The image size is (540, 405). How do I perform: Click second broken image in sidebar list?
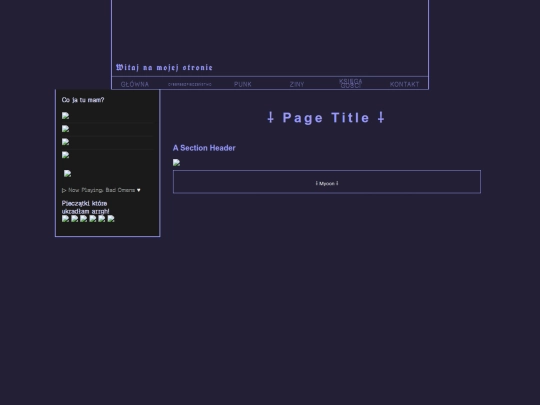(x=65, y=129)
